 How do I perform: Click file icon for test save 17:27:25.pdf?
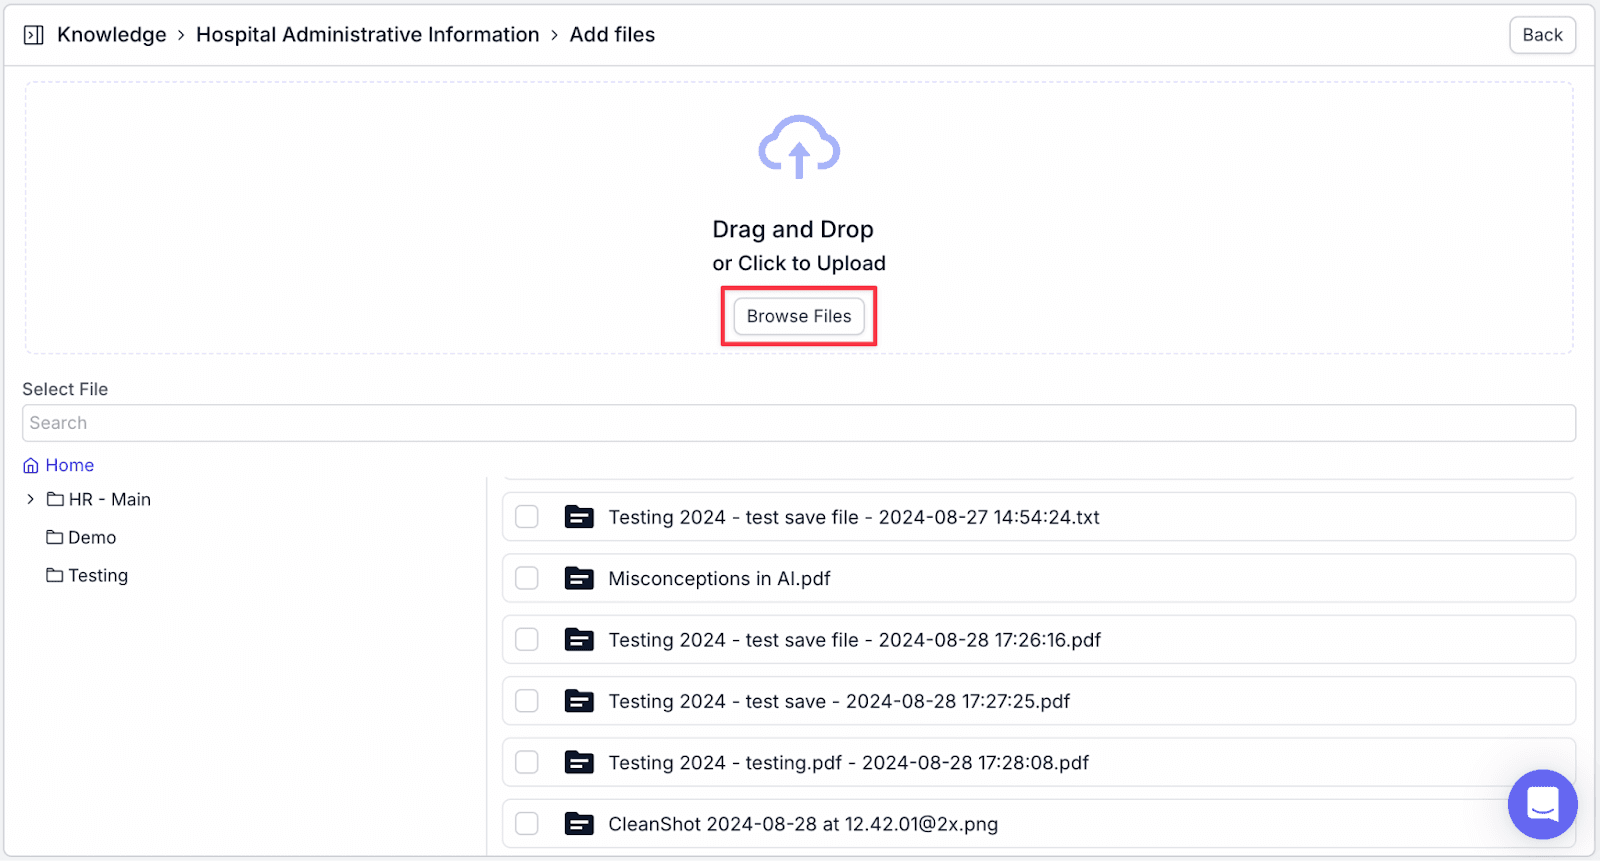579,701
